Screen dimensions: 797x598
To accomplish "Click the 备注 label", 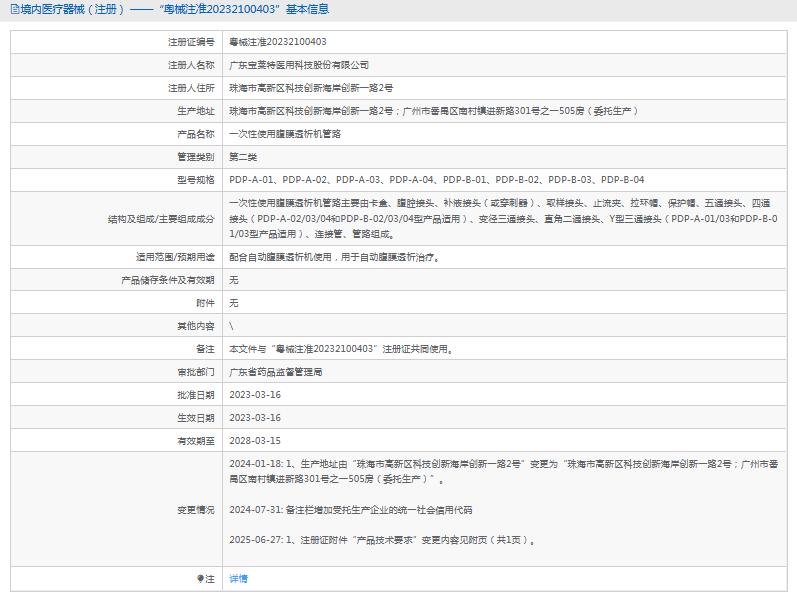I will pos(205,349).
